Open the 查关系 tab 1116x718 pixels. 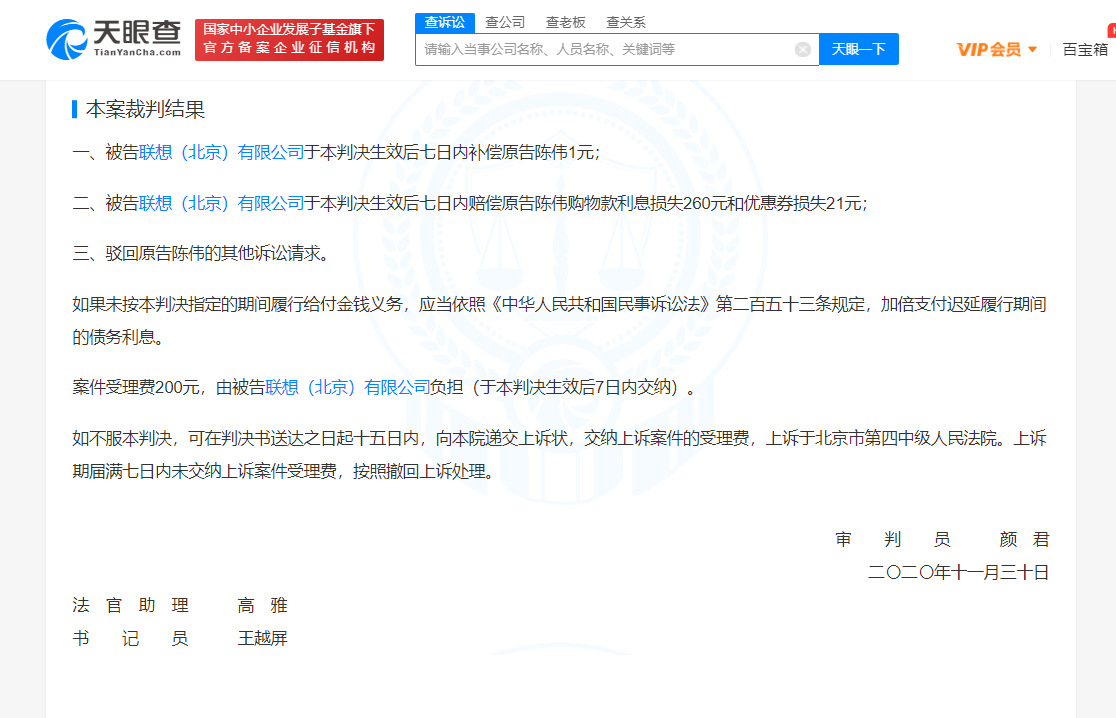coord(626,23)
